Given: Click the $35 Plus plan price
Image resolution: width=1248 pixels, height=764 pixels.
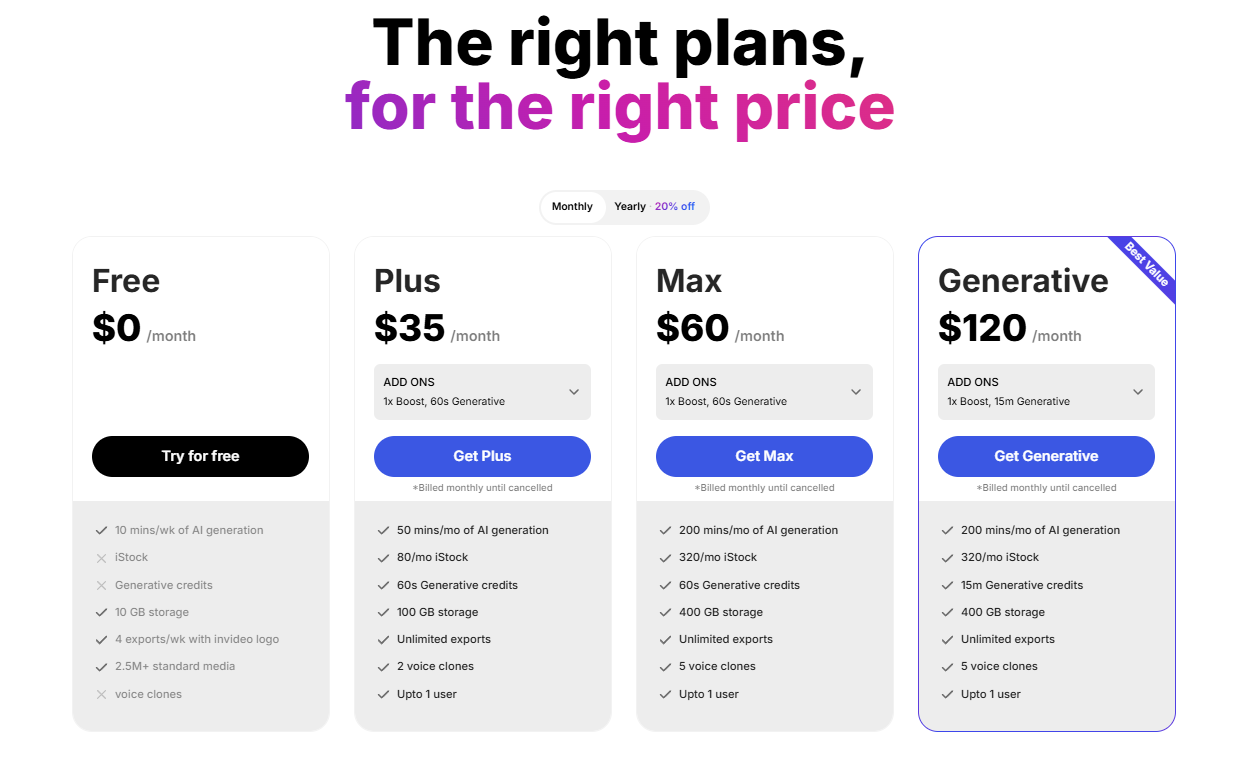Looking at the screenshot, I should (409, 328).
